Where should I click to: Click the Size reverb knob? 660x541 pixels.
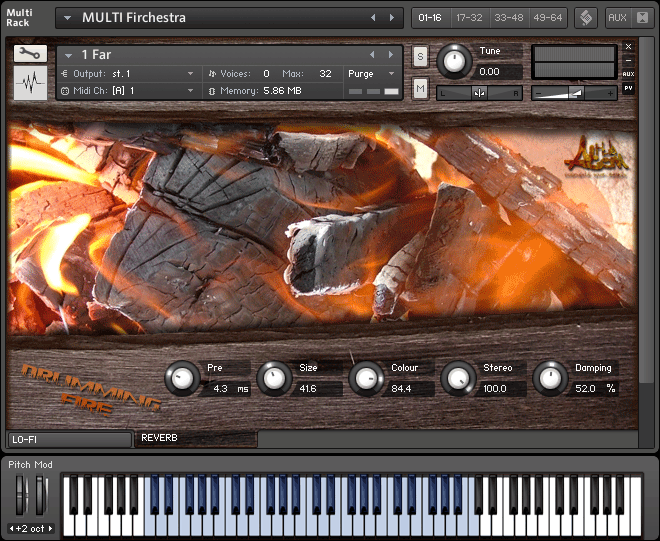[x=274, y=378]
